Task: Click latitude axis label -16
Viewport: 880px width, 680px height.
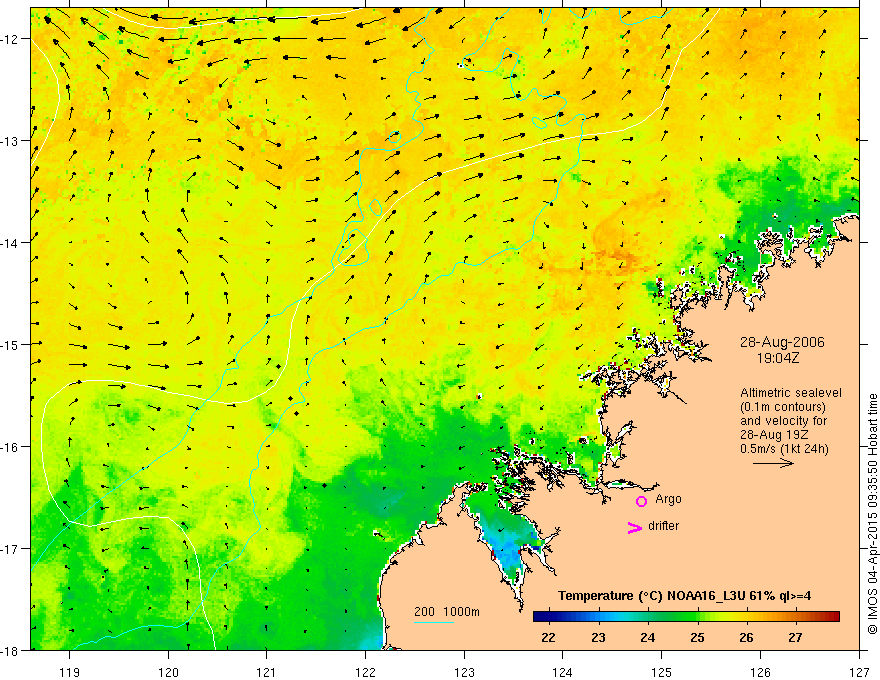Action: 11,447
